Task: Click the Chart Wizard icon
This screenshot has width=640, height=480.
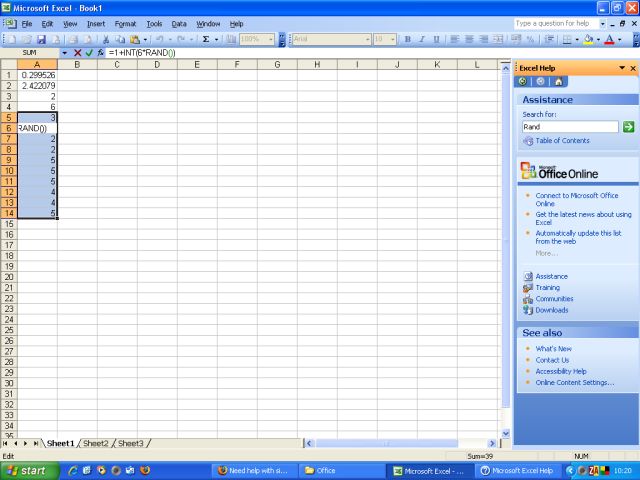Action: tap(231, 39)
